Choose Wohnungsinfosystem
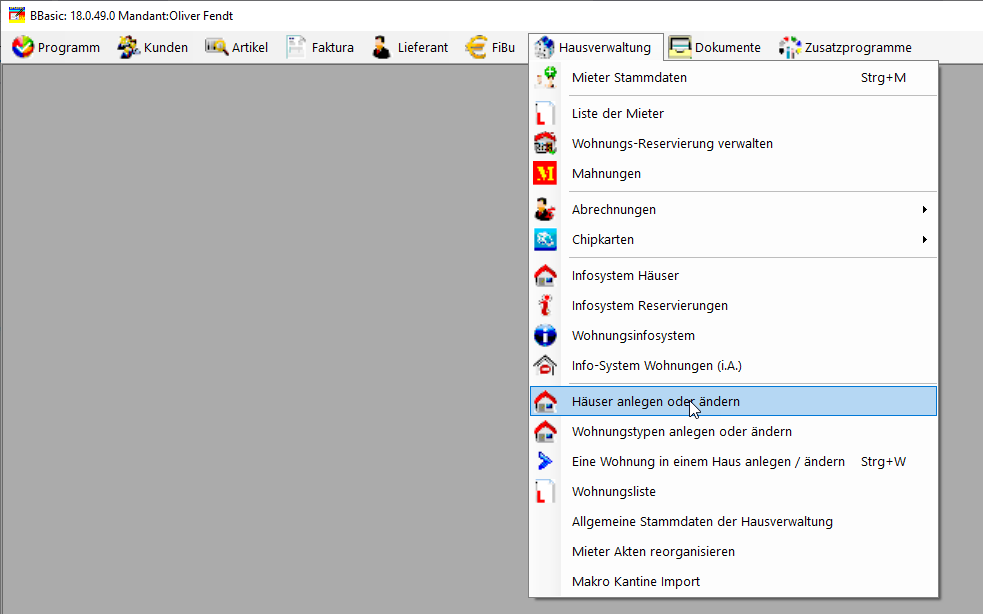Screen dimensions: 983x614 pyautogui.click(x=733, y=336)
